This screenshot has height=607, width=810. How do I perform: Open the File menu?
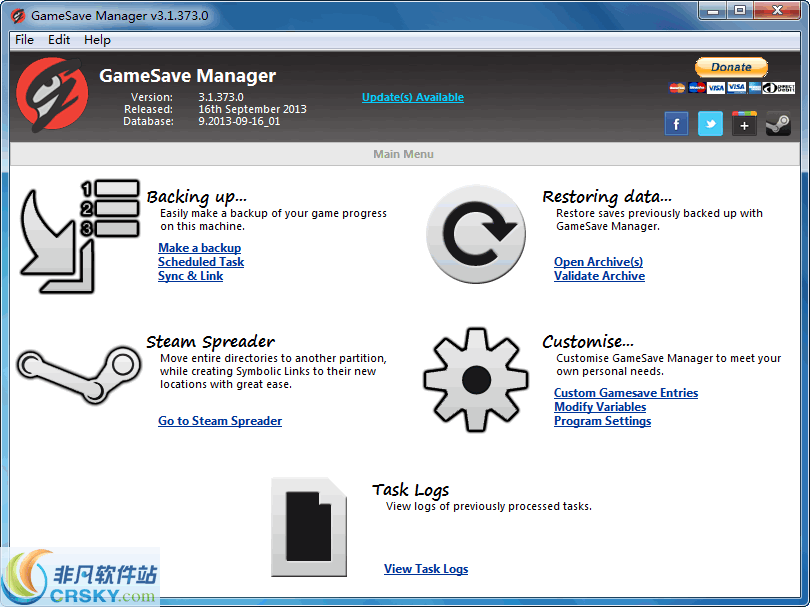pos(23,40)
